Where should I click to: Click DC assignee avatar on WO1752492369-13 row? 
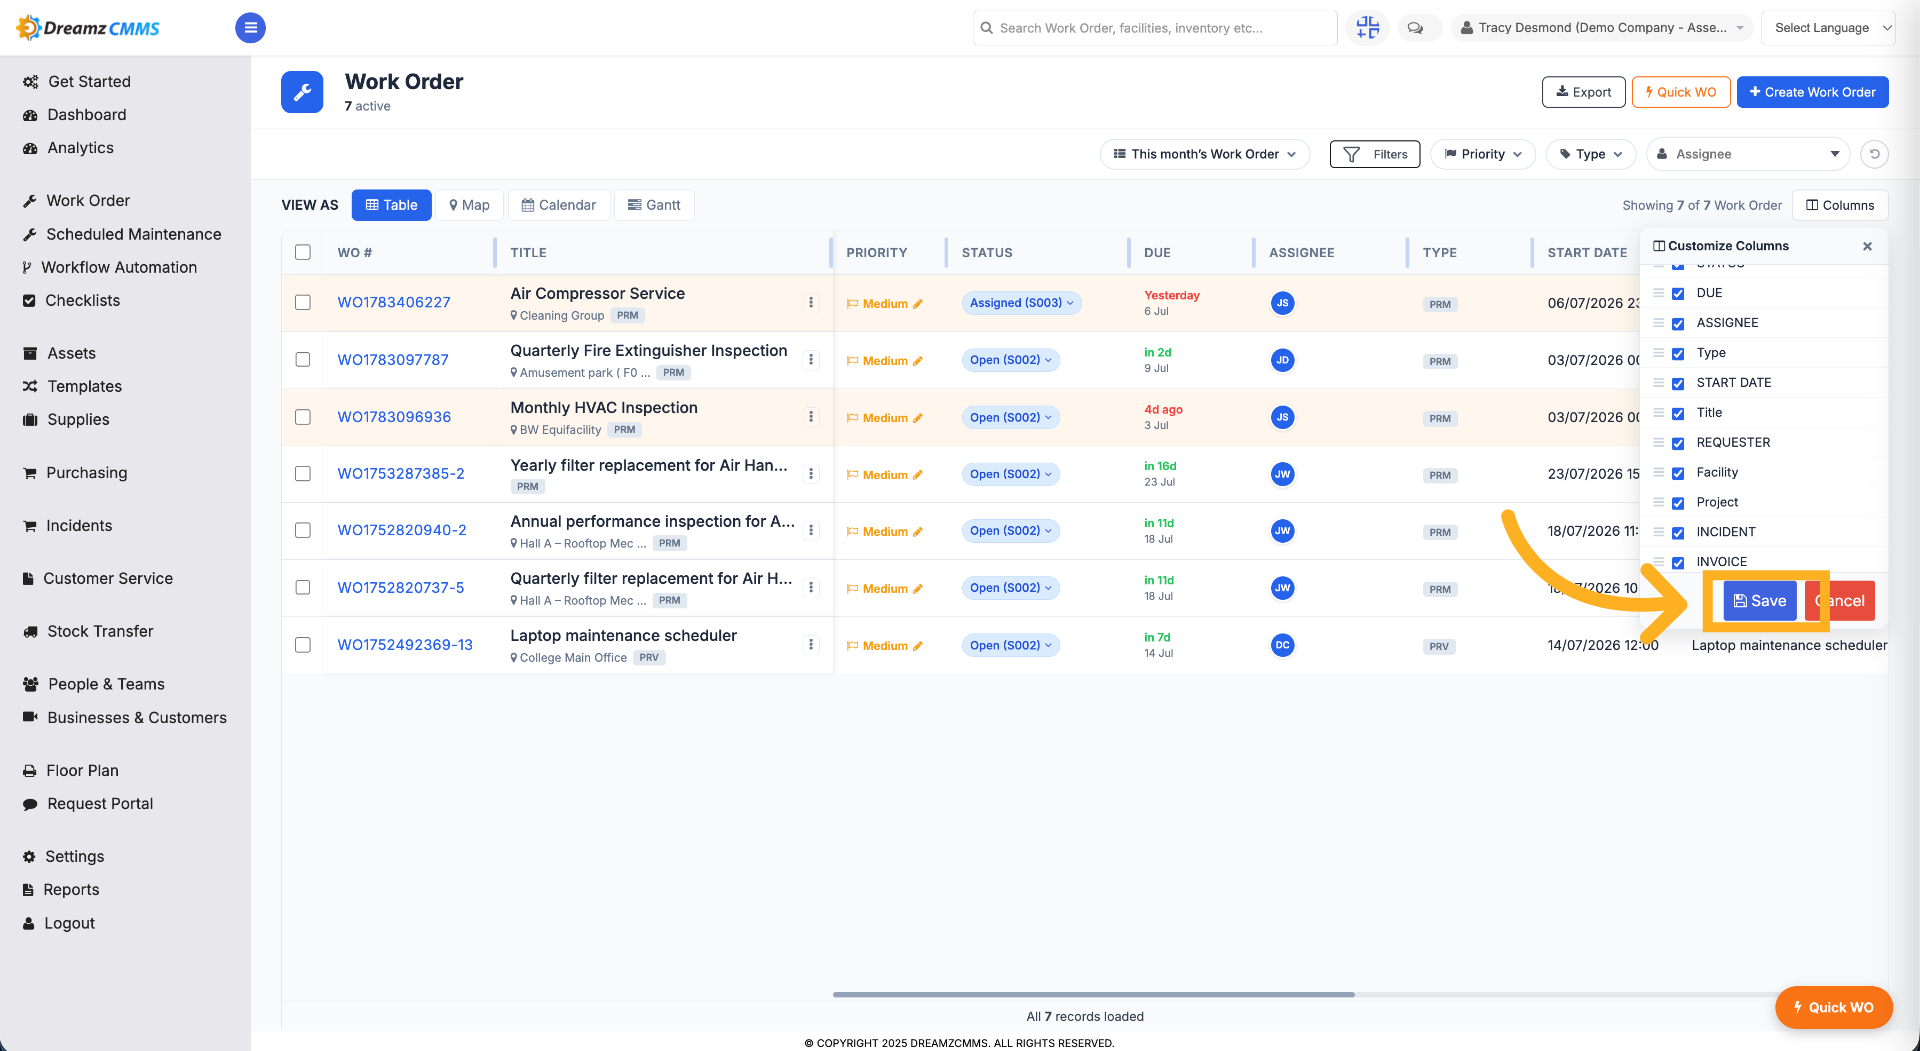pos(1282,645)
